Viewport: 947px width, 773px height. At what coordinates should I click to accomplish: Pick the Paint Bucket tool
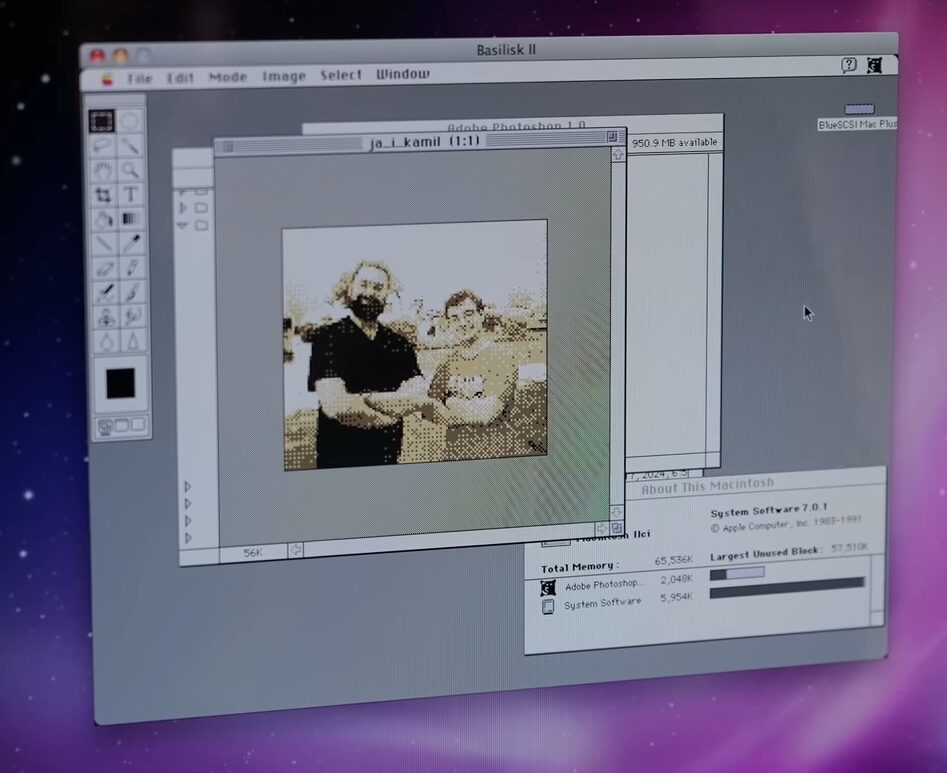coord(103,219)
